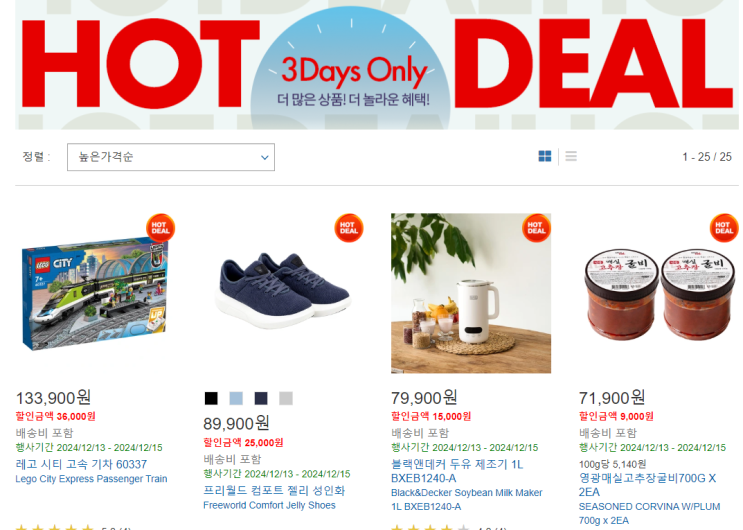This screenshot has height=530, width=743.
Task: Switch to grid view layout
Action: coord(545,156)
